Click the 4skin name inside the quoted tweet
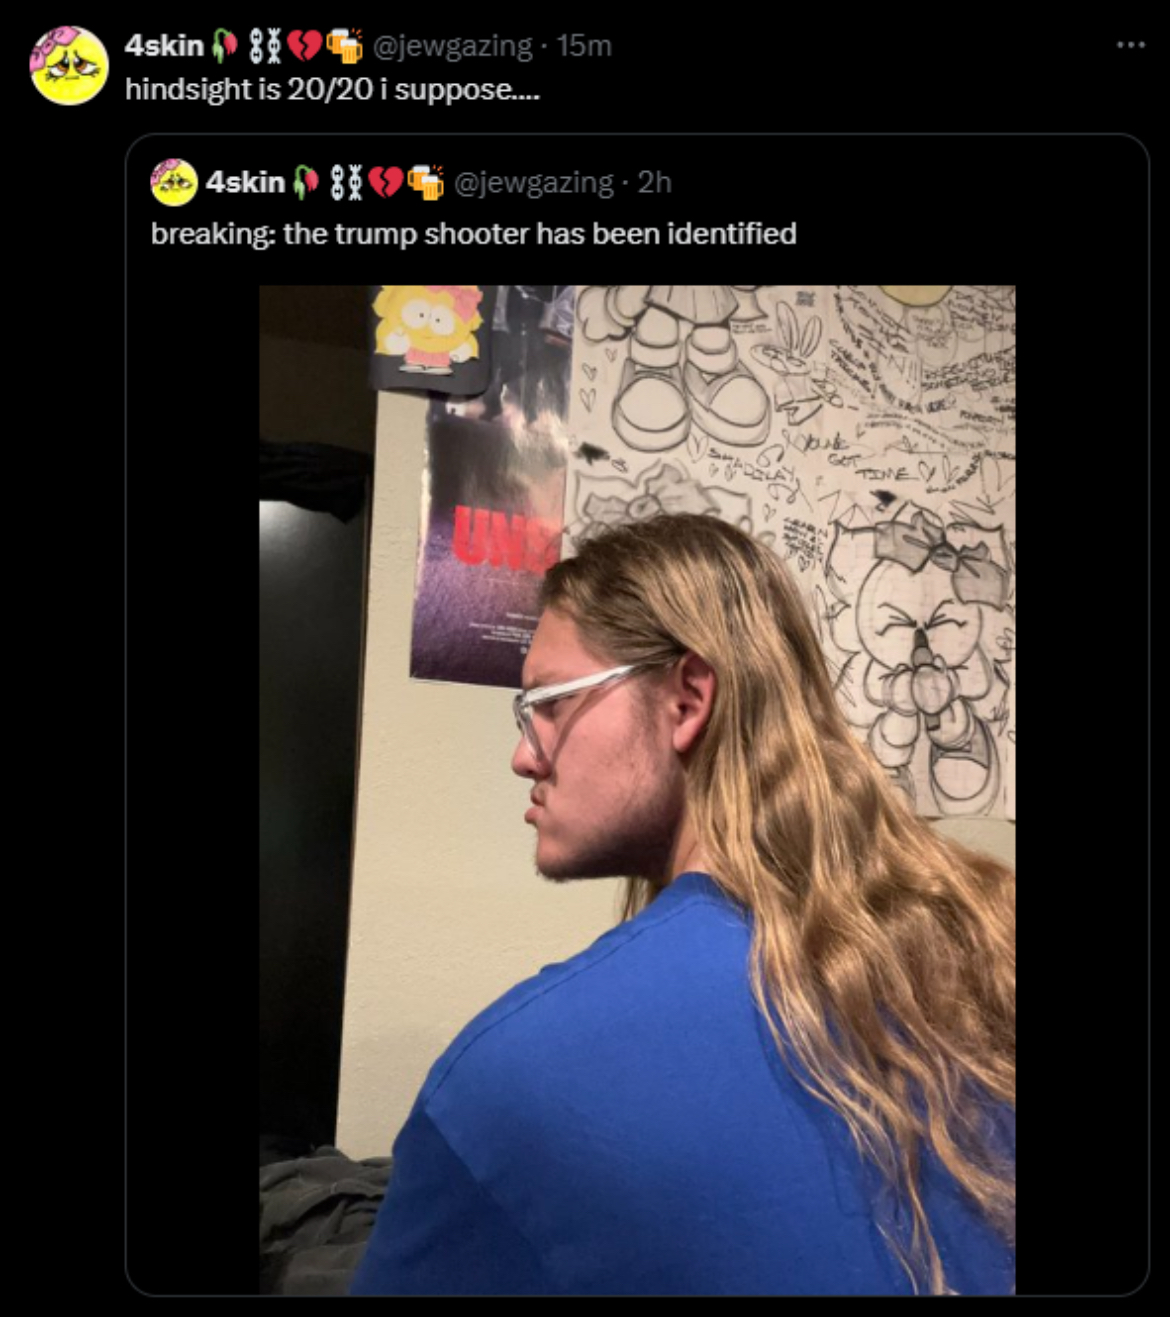The height and width of the screenshot is (1317, 1170). [x=245, y=182]
